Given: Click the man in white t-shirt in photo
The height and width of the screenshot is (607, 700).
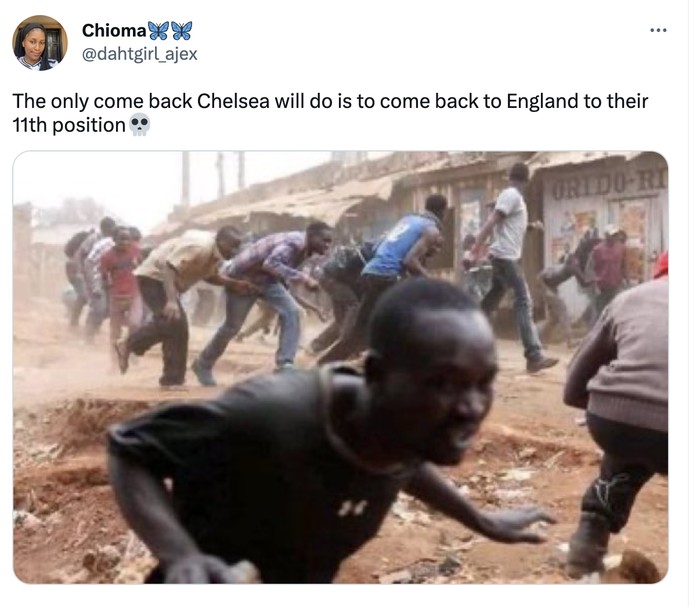Looking at the screenshot, I should coord(509,263).
